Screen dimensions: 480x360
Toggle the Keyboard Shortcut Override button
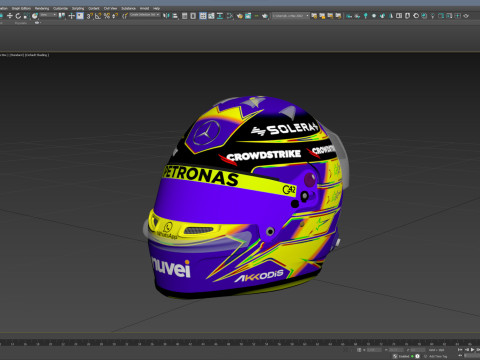tap(80, 16)
